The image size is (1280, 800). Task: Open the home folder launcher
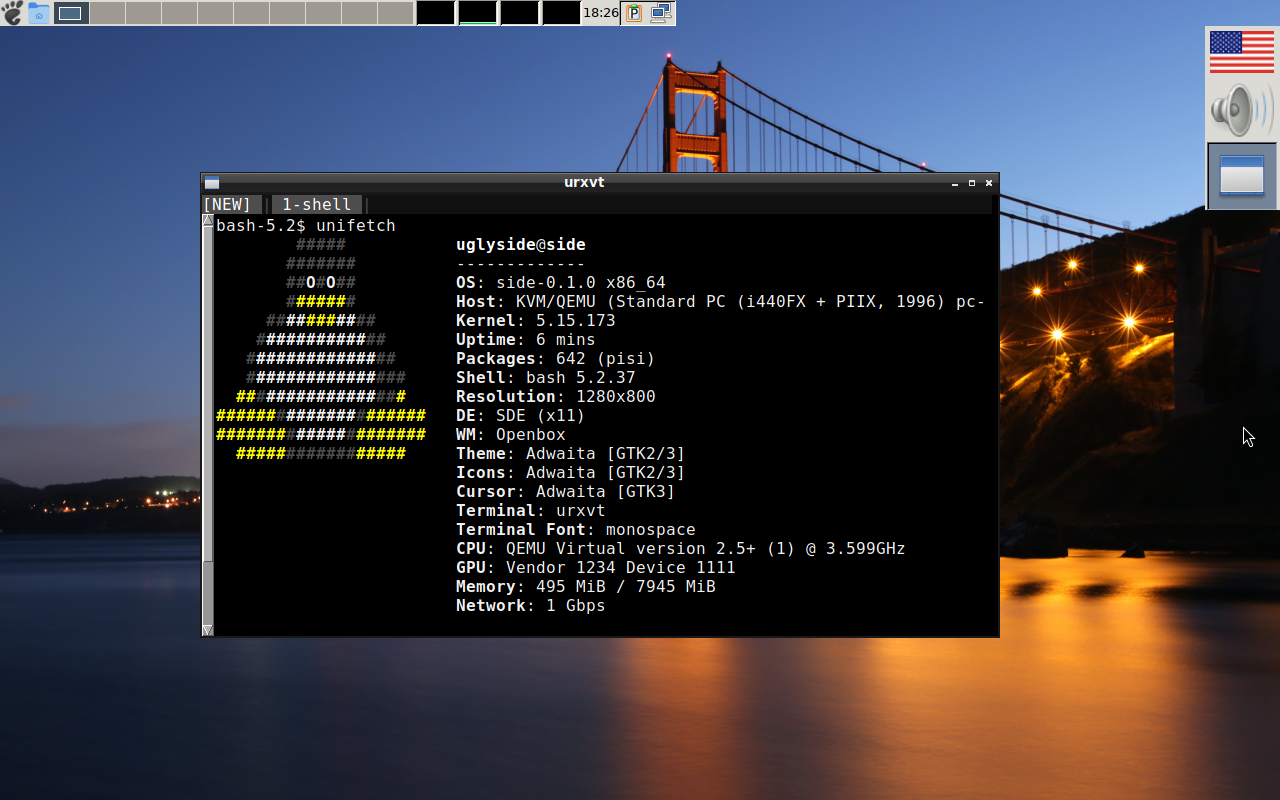(x=39, y=13)
